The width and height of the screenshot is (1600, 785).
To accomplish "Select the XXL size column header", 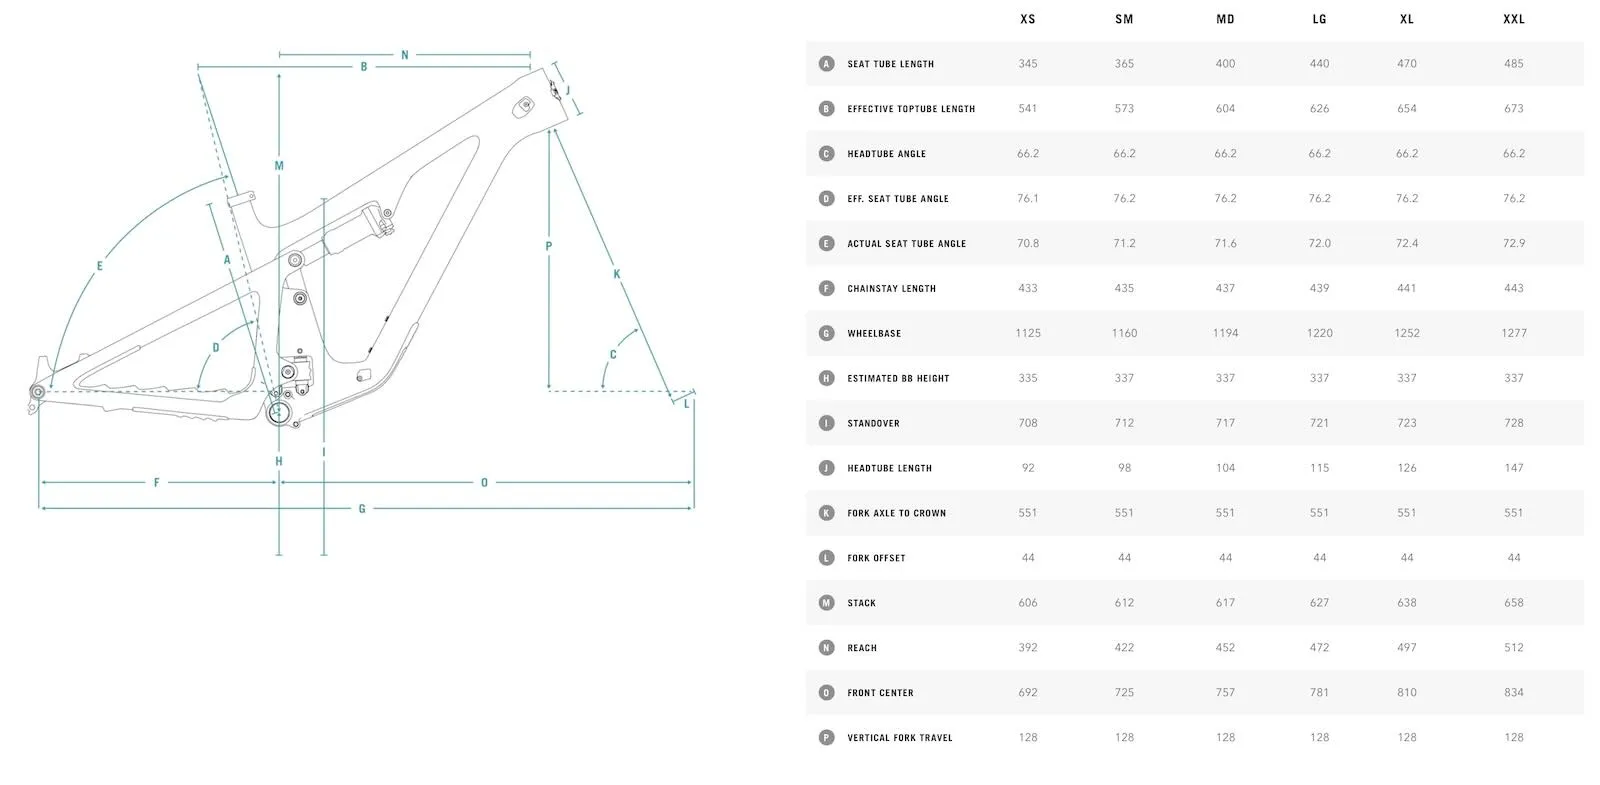I will point(1514,19).
